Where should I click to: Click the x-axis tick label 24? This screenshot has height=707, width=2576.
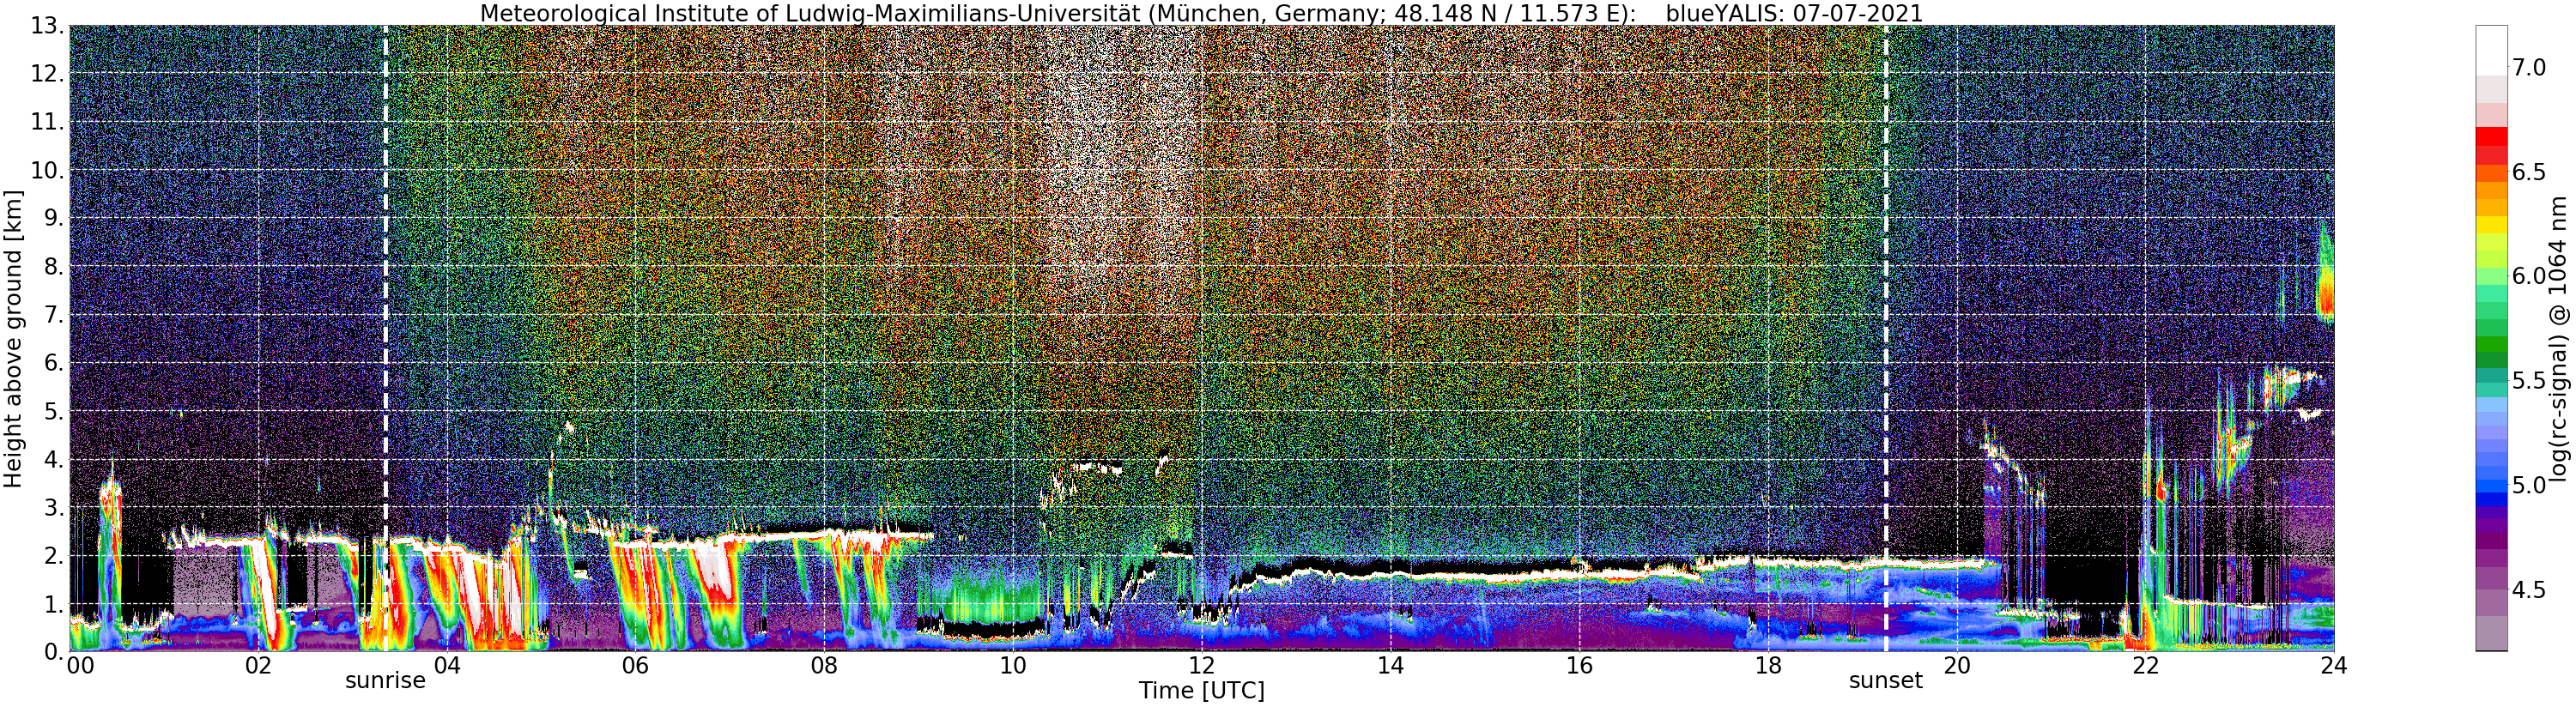point(2333,666)
